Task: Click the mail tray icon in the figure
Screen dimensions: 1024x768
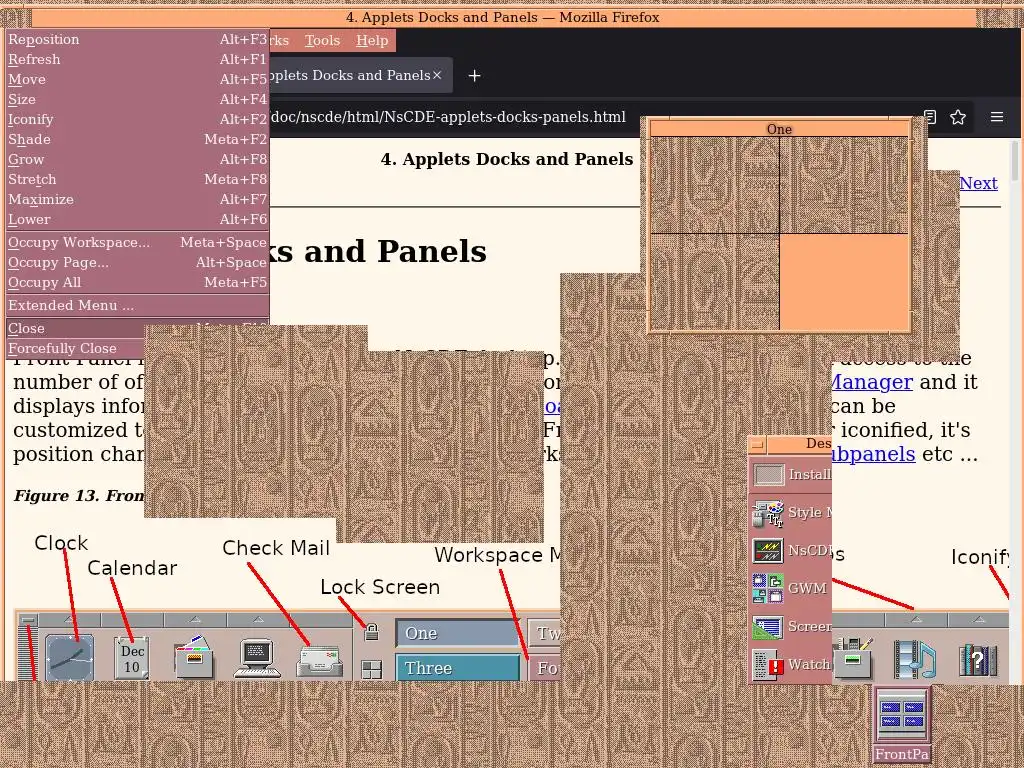Action: click(x=319, y=661)
